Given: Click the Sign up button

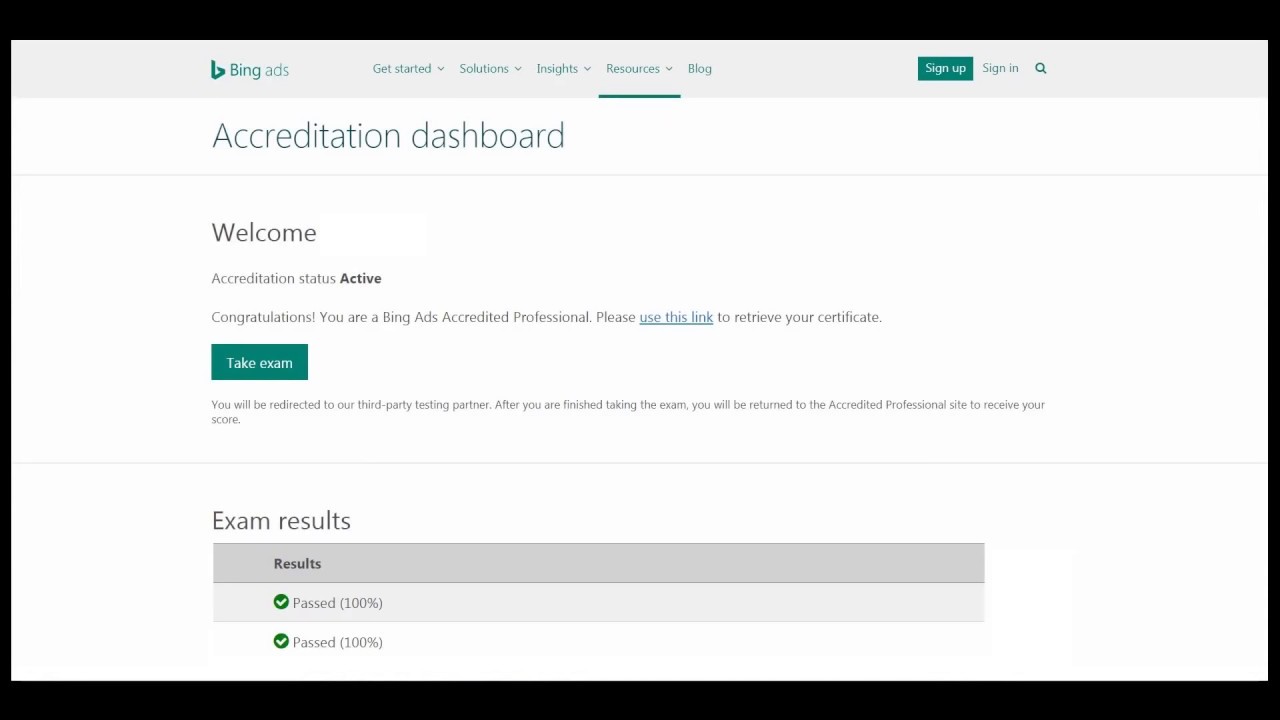Looking at the screenshot, I should [x=945, y=68].
